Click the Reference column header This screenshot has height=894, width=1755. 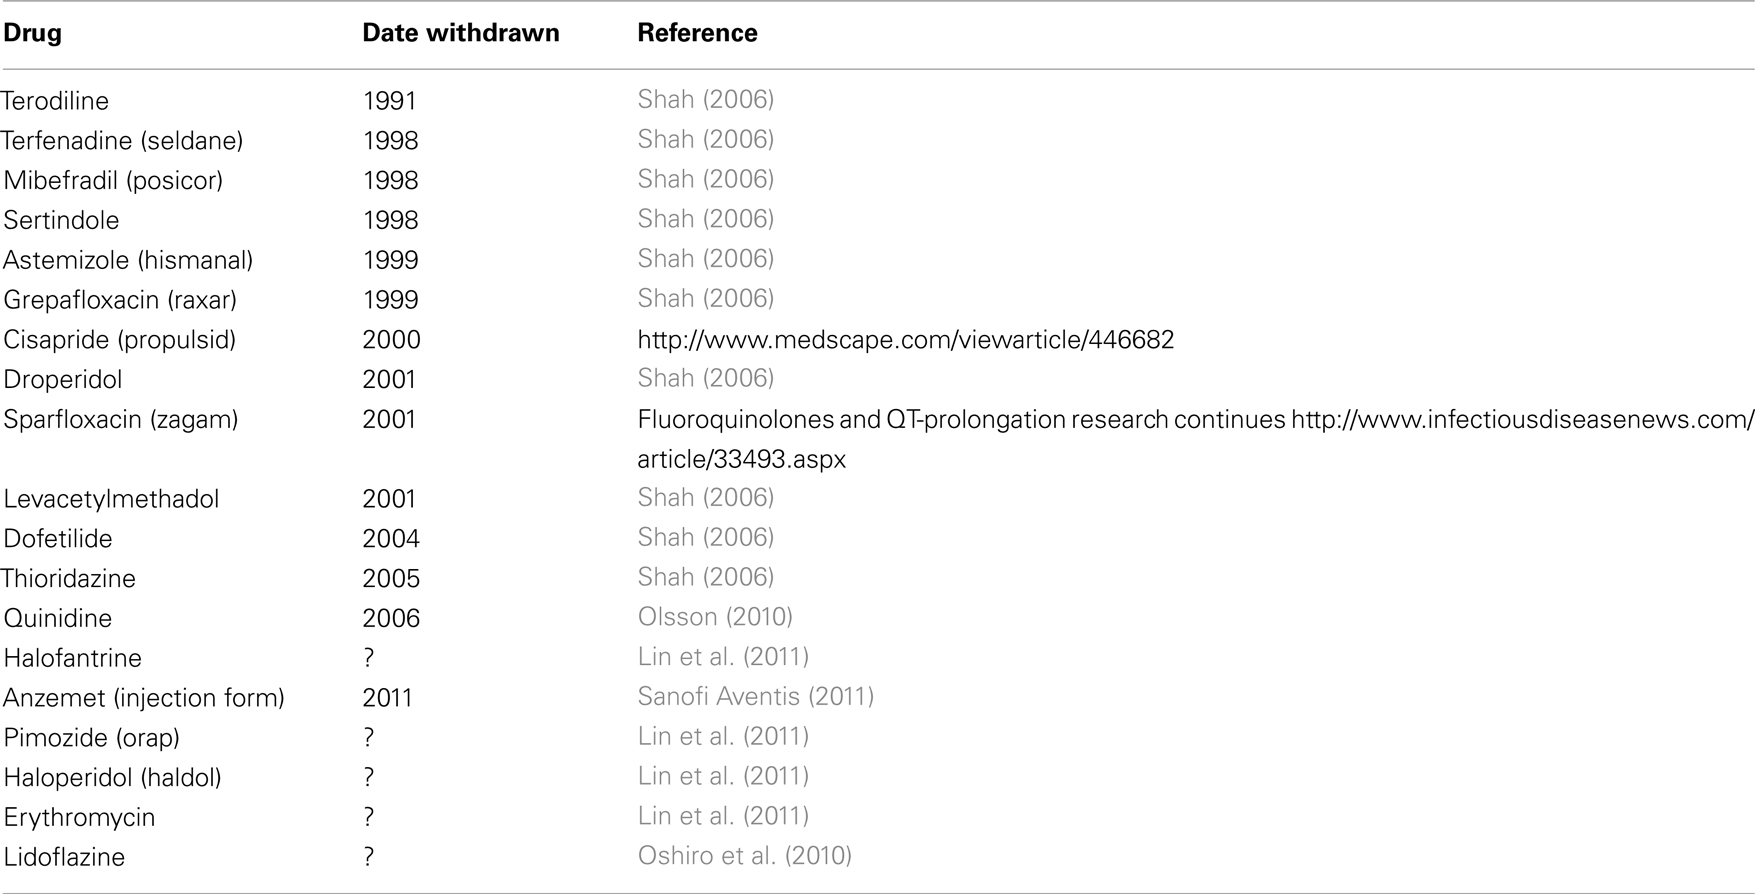pos(697,33)
